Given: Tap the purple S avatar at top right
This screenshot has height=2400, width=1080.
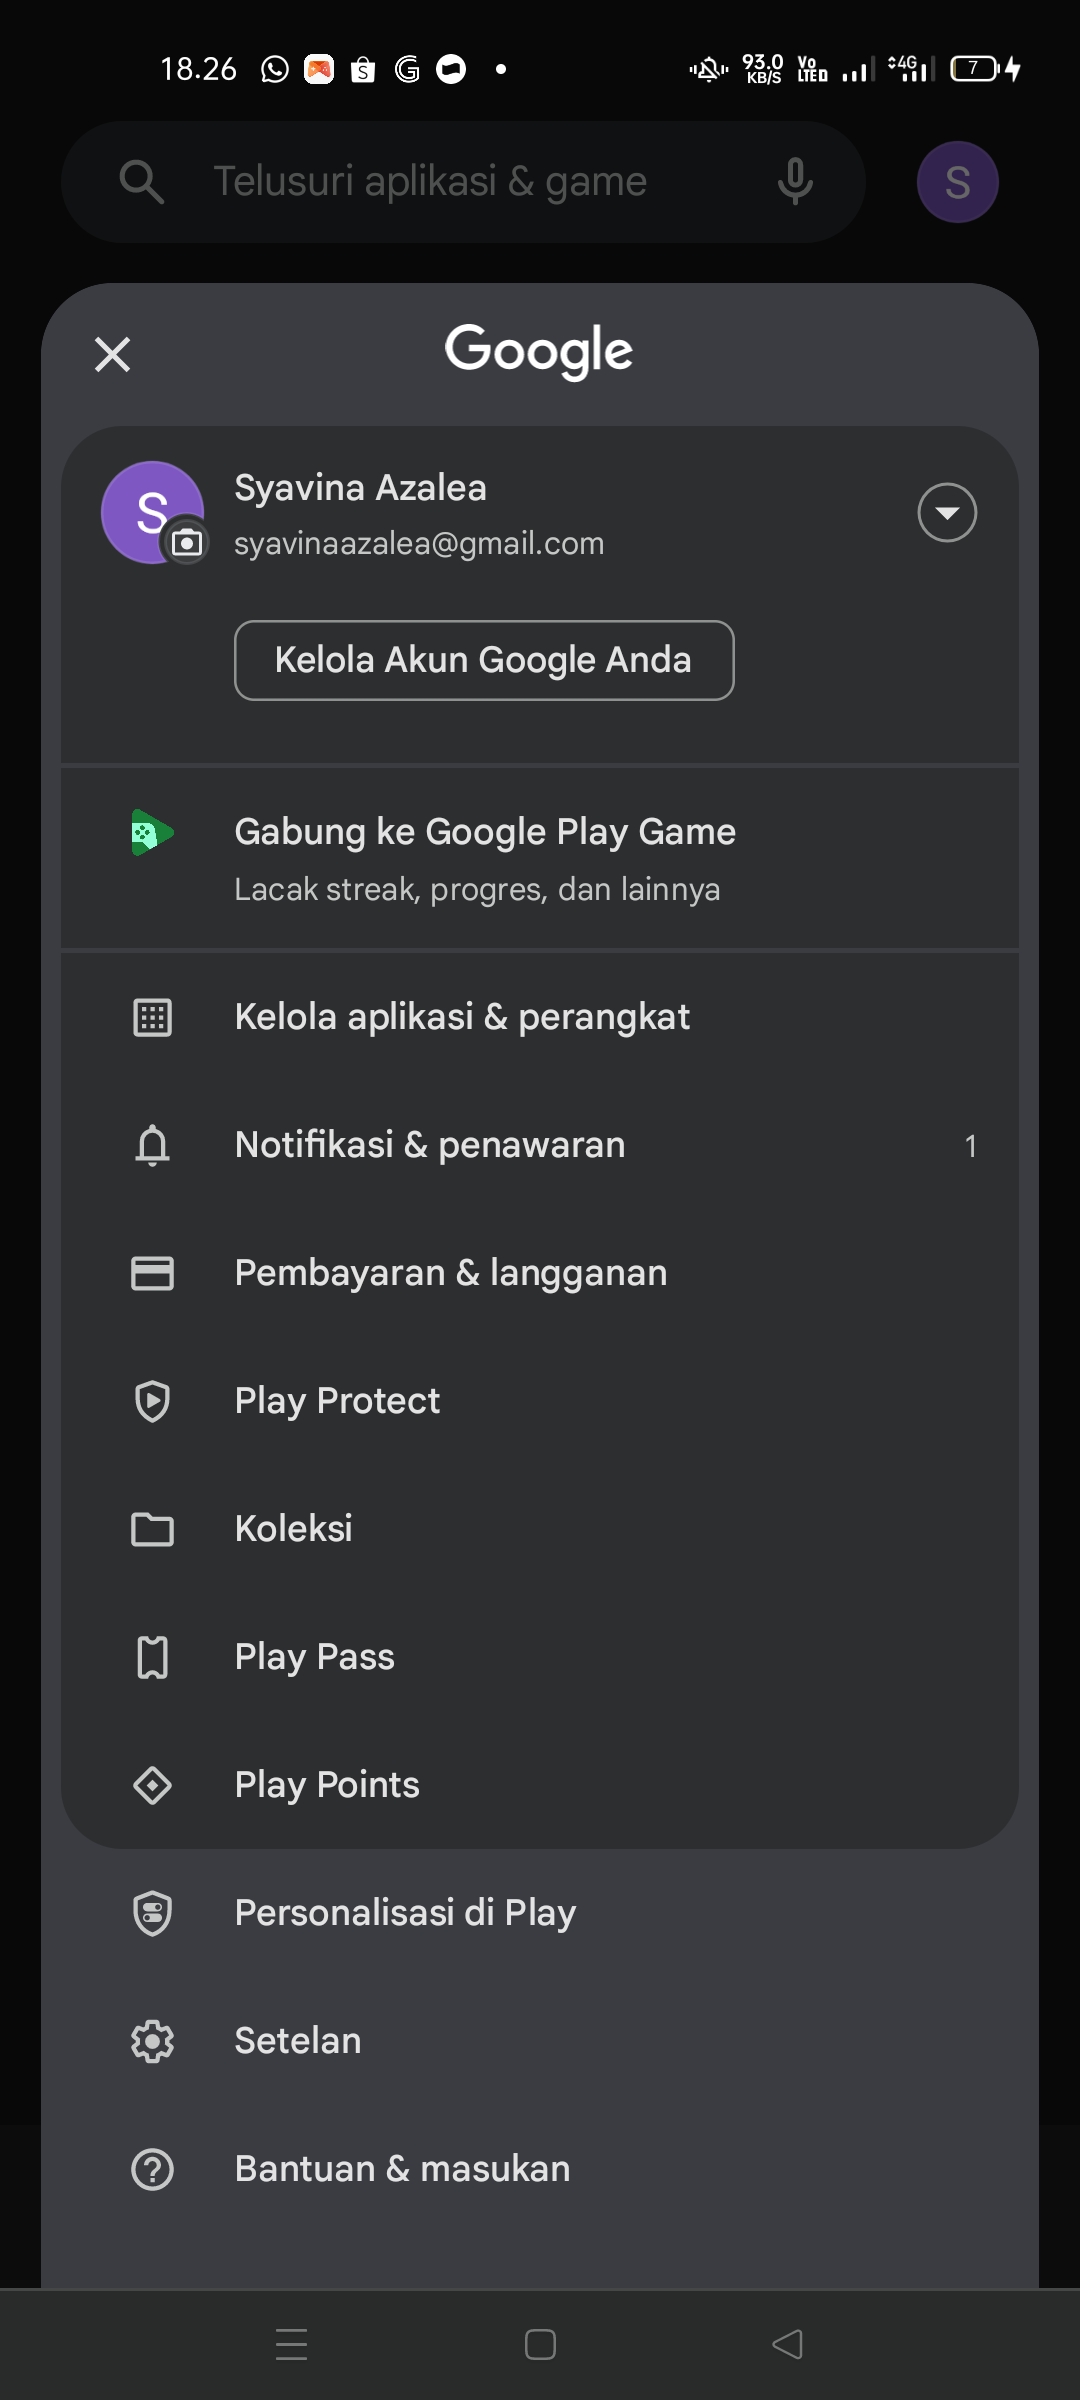Looking at the screenshot, I should 957,182.
